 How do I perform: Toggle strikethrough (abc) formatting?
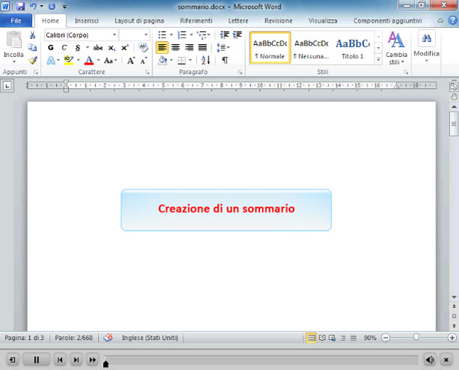(98, 48)
